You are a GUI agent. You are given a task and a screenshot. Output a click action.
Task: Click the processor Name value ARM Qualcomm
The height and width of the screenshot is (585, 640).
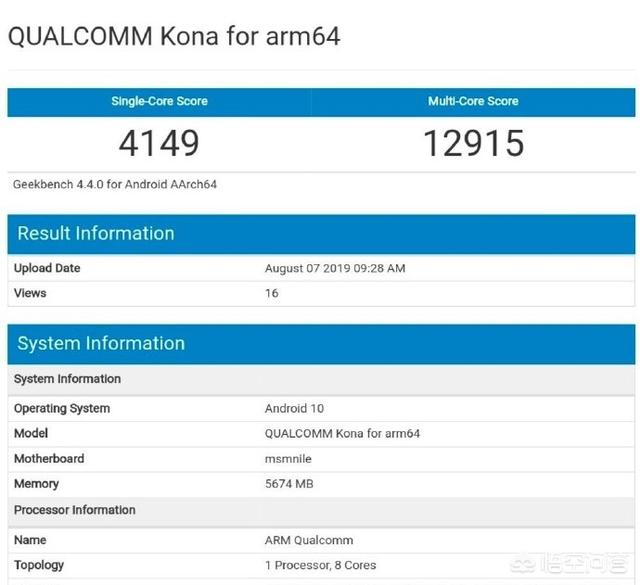(309, 540)
